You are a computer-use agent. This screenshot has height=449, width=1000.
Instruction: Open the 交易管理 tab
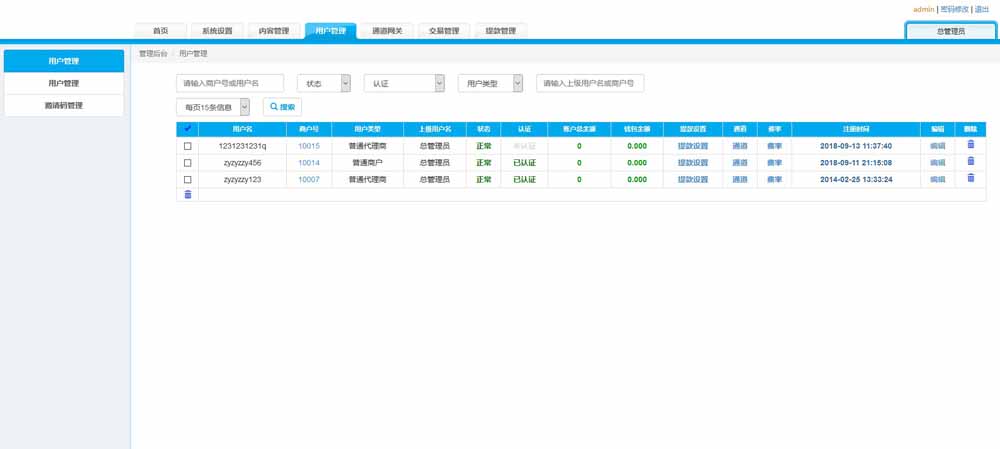tap(444, 31)
